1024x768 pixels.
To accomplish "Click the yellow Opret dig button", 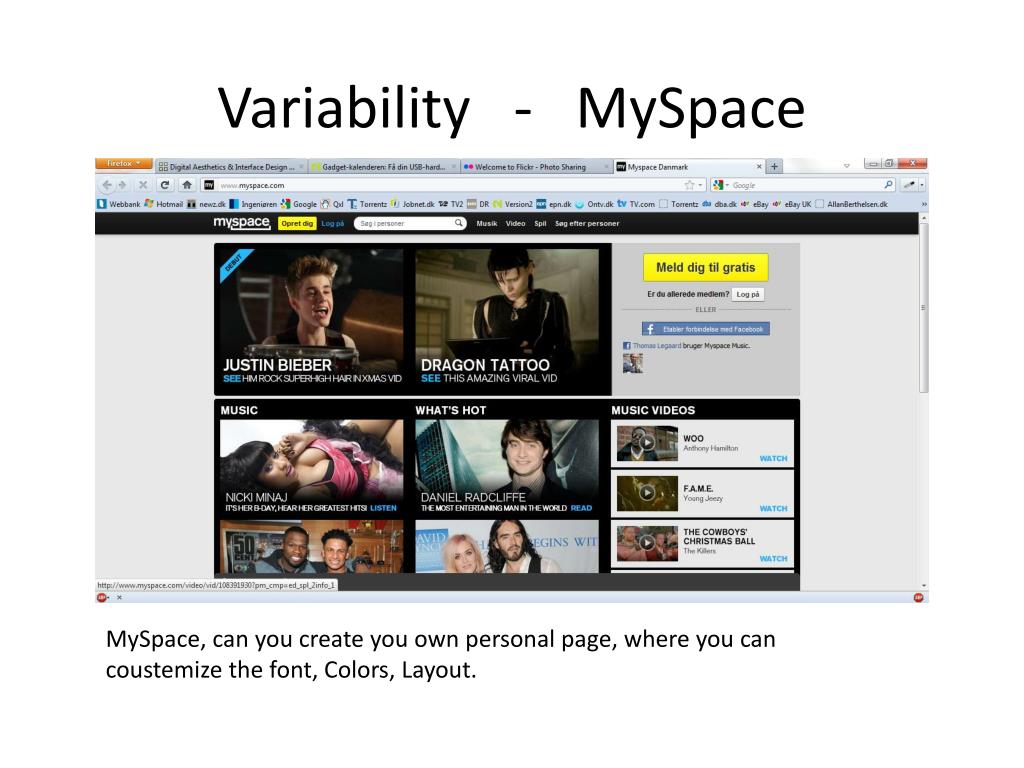I will (x=297, y=223).
